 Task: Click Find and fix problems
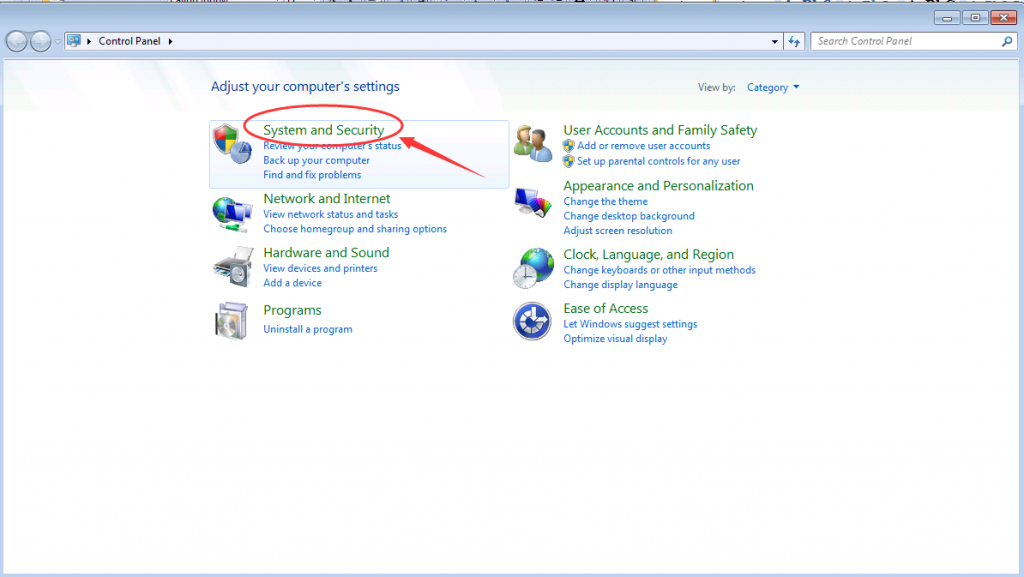click(312, 175)
